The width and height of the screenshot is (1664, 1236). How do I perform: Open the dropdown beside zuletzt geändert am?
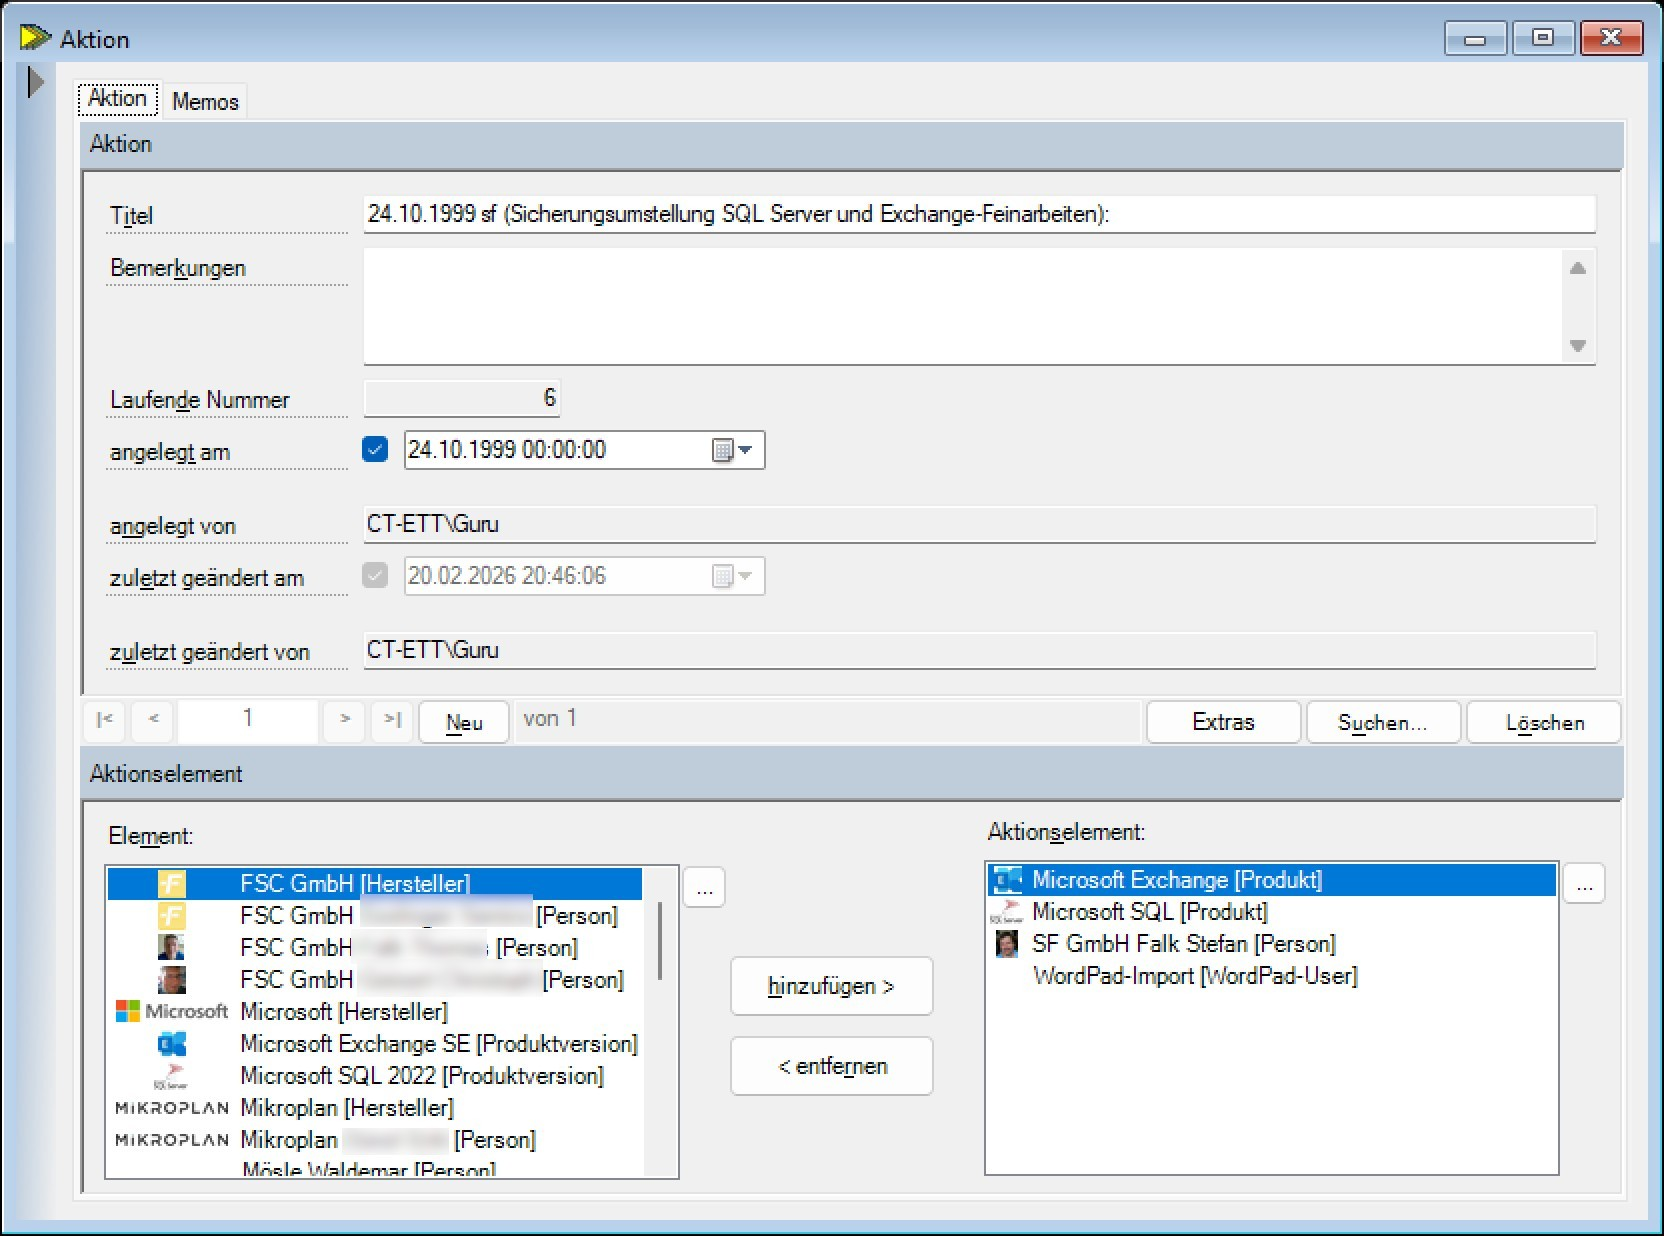coord(748,575)
